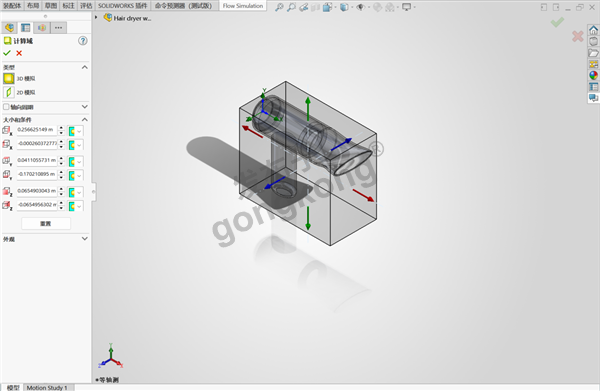
Task: Switch to the Sketch ribbon tab
Action: 51,5
